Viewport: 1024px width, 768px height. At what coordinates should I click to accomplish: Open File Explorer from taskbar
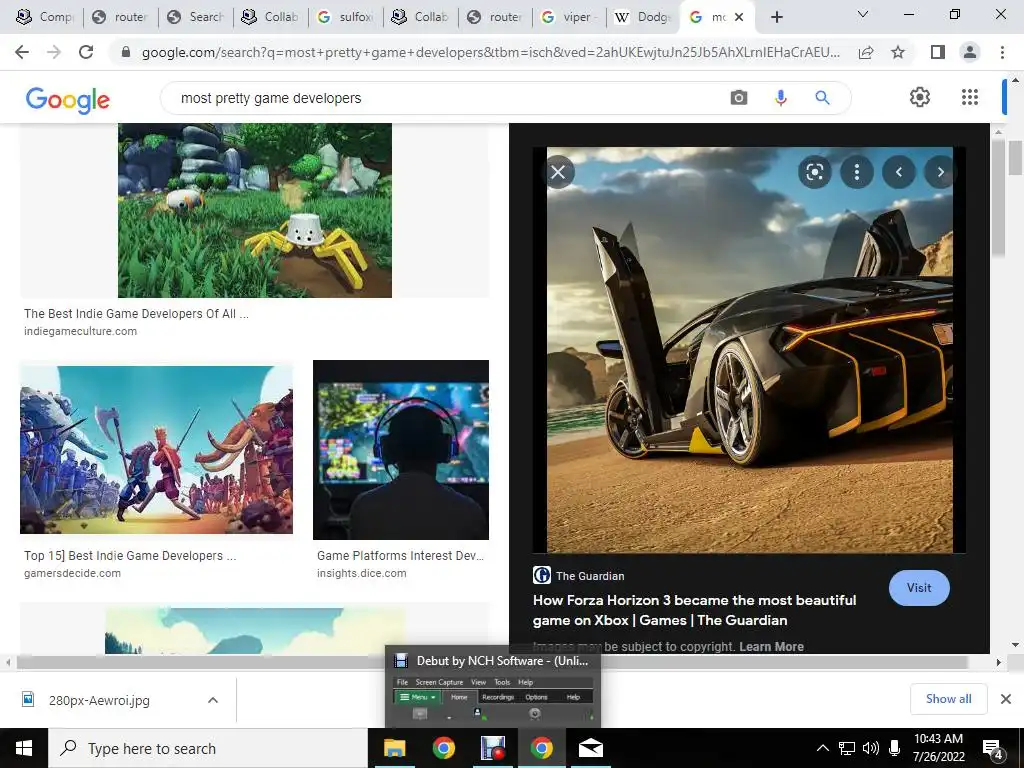coord(394,748)
